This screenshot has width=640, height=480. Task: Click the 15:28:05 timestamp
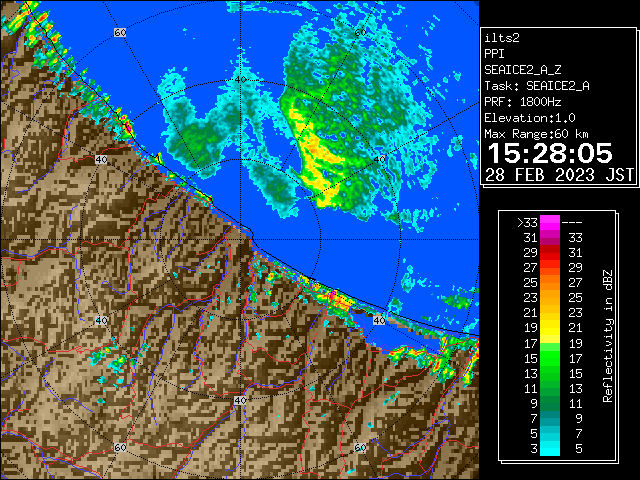point(550,153)
